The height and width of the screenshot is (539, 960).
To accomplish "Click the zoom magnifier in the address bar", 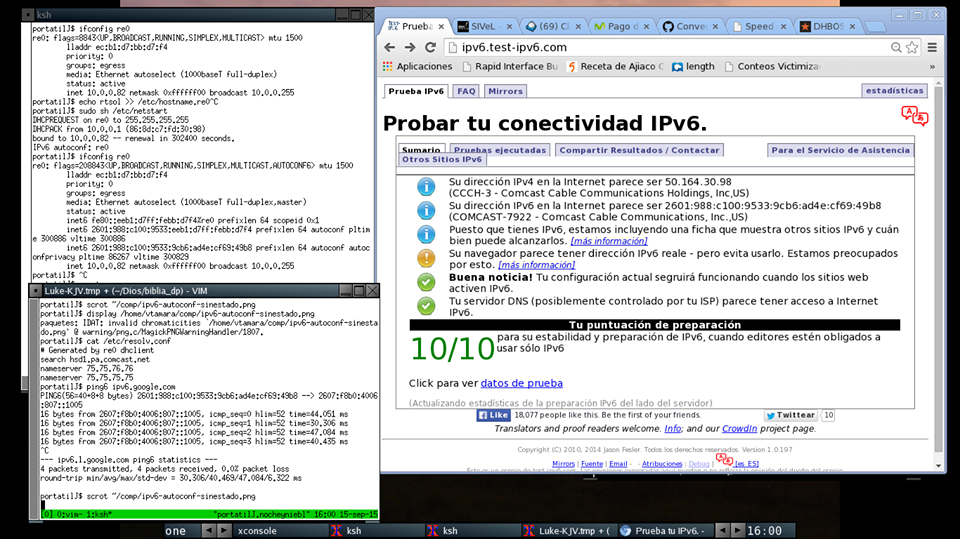I will [x=896, y=47].
